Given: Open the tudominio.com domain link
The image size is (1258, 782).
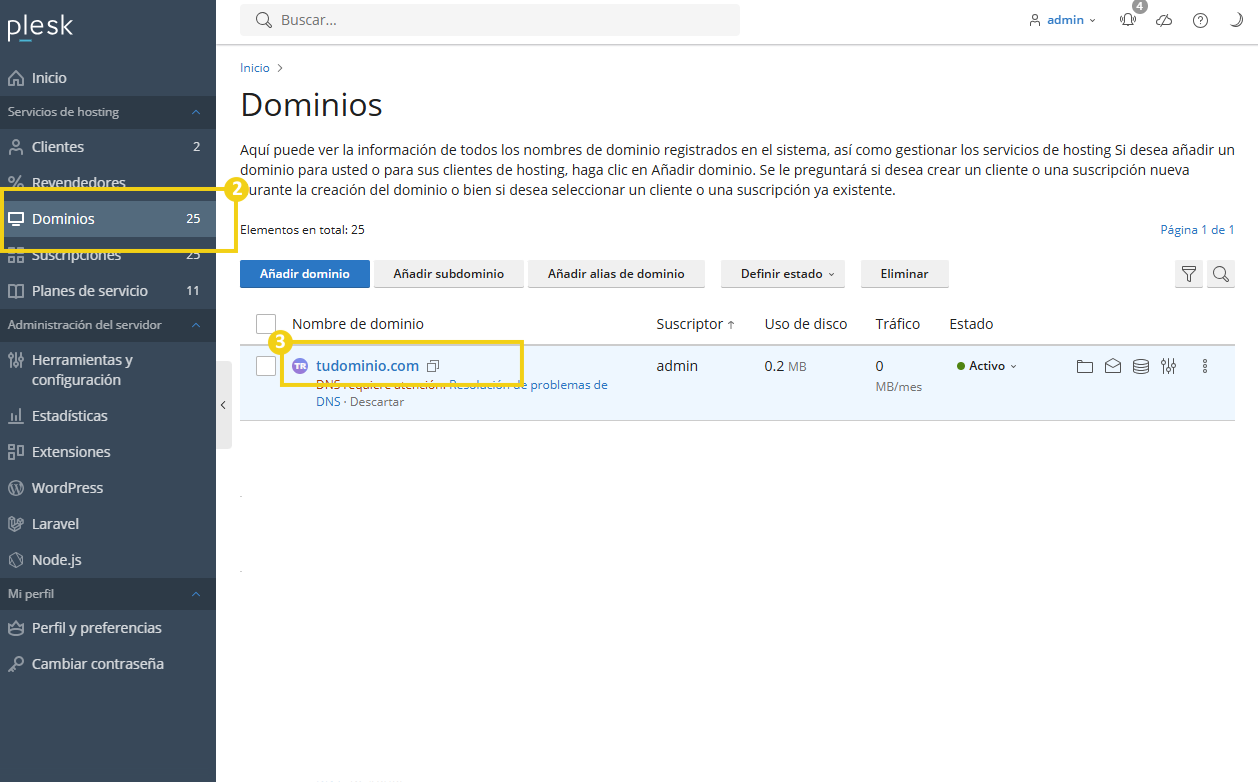Looking at the screenshot, I should tap(367, 366).
